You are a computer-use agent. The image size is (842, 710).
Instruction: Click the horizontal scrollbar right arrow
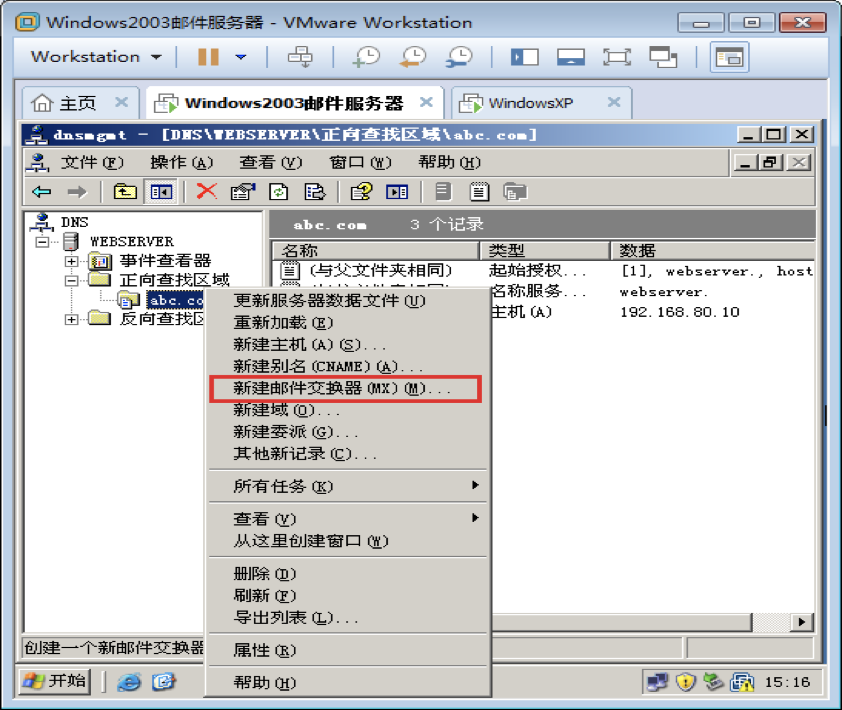[802, 622]
